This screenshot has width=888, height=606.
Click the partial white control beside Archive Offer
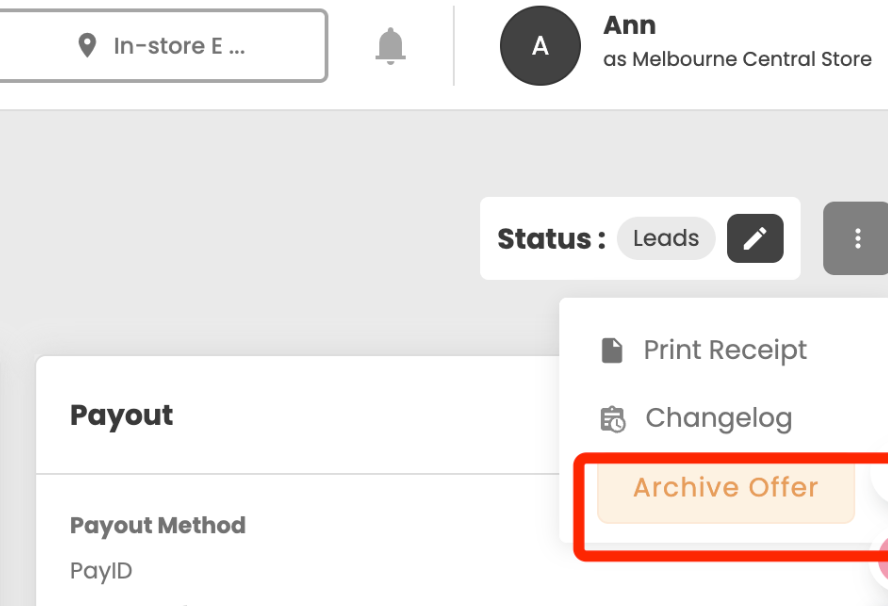(880, 480)
